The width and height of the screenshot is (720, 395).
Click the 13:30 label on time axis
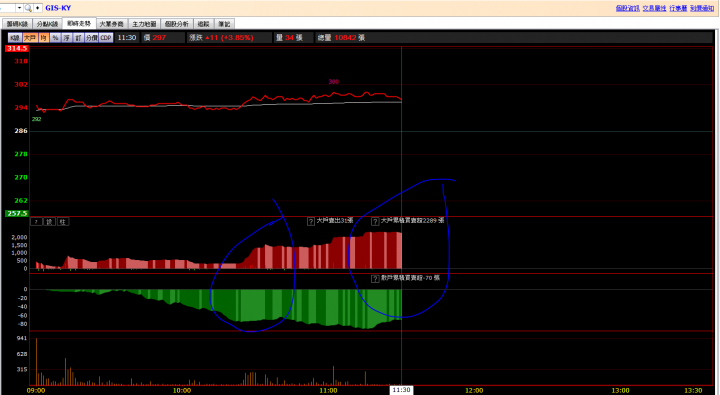coord(693,390)
